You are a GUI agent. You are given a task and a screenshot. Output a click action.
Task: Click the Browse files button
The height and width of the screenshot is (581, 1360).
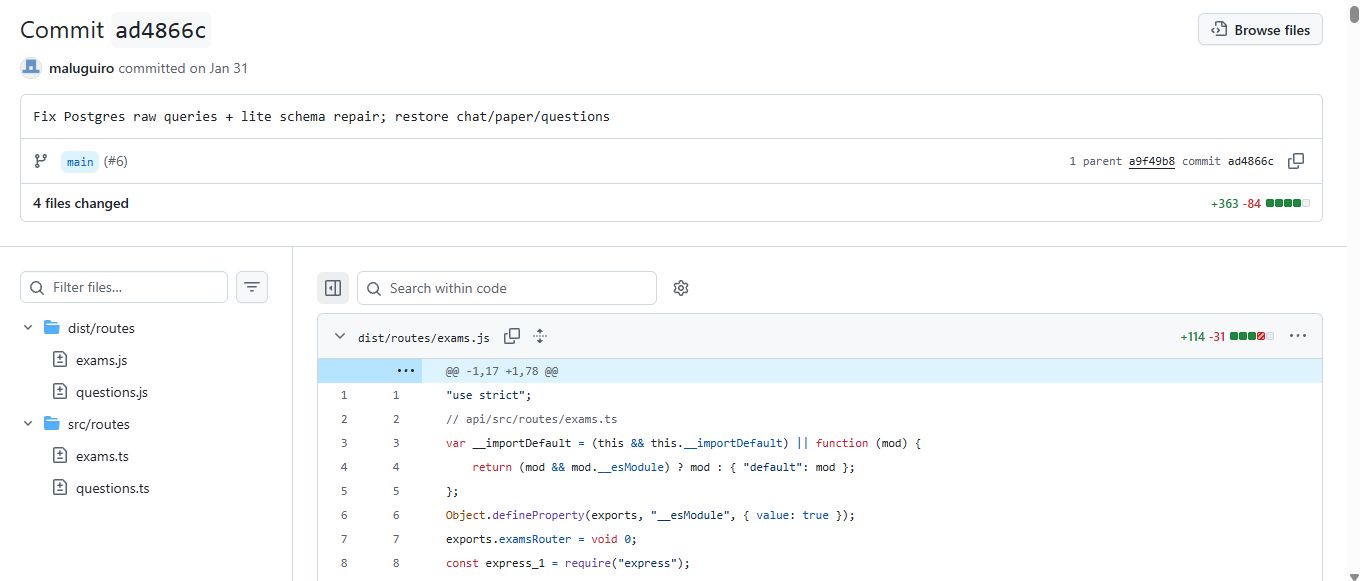(1260, 30)
